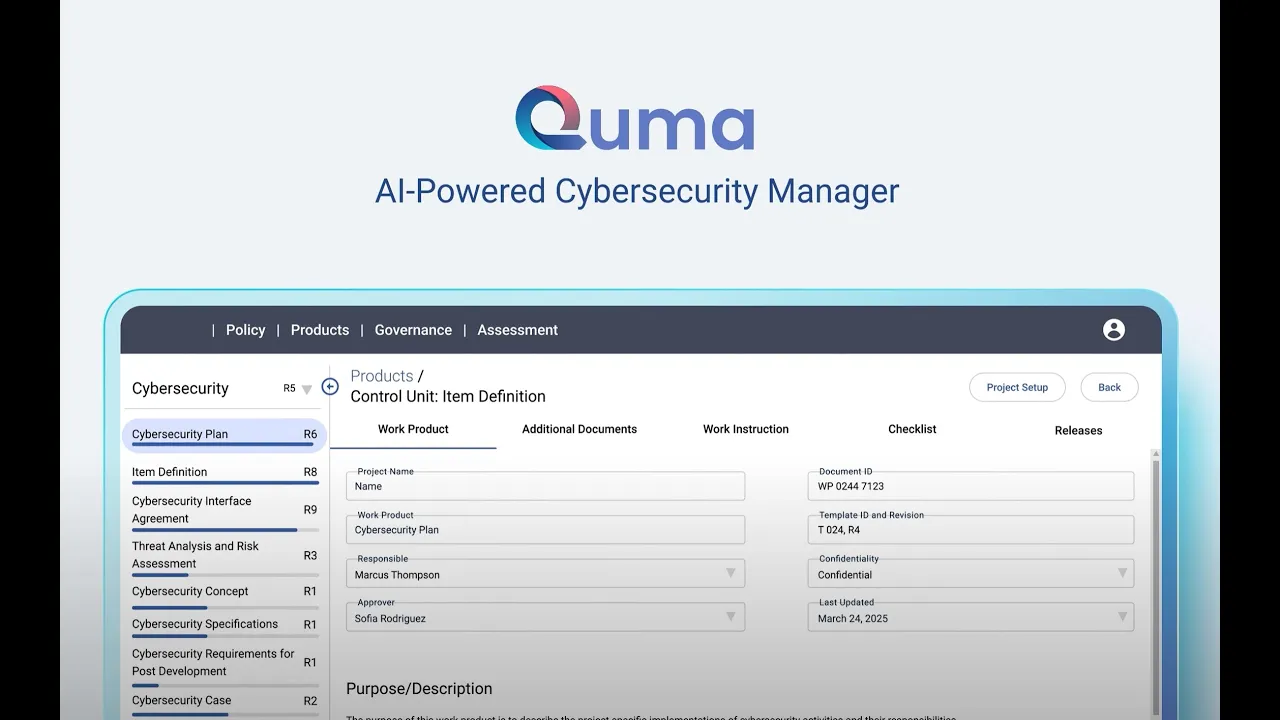Click the progress bar under Threat Analysis item
1280x720 pixels.
(225, 575)
